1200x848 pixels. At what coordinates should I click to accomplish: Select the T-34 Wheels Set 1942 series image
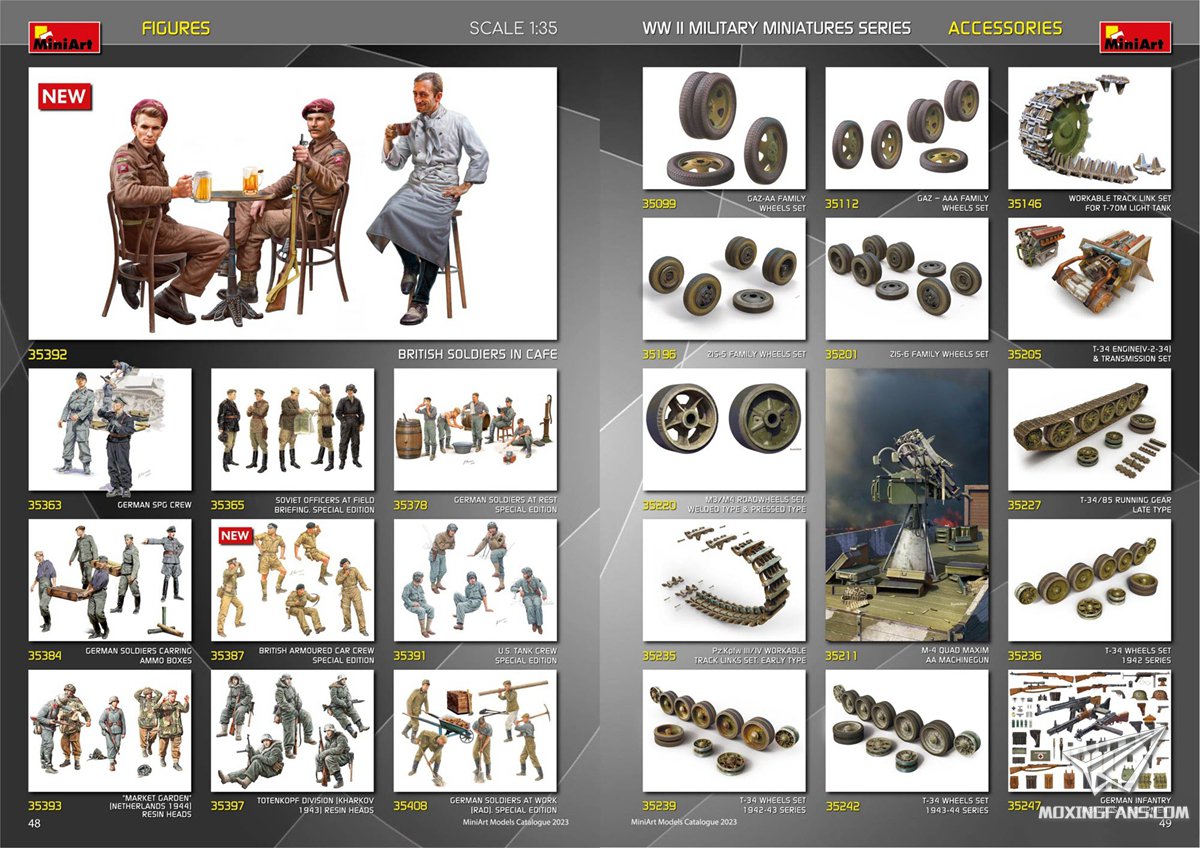coord(1089,580)
